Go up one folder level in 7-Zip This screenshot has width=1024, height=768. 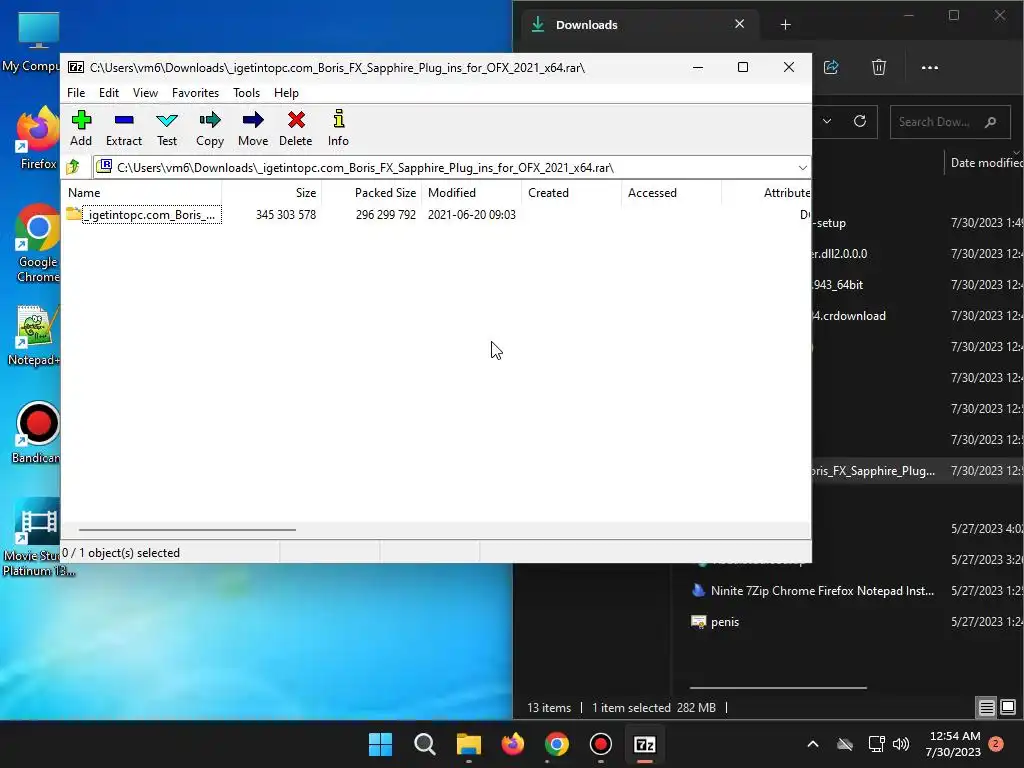click(73, 167)
